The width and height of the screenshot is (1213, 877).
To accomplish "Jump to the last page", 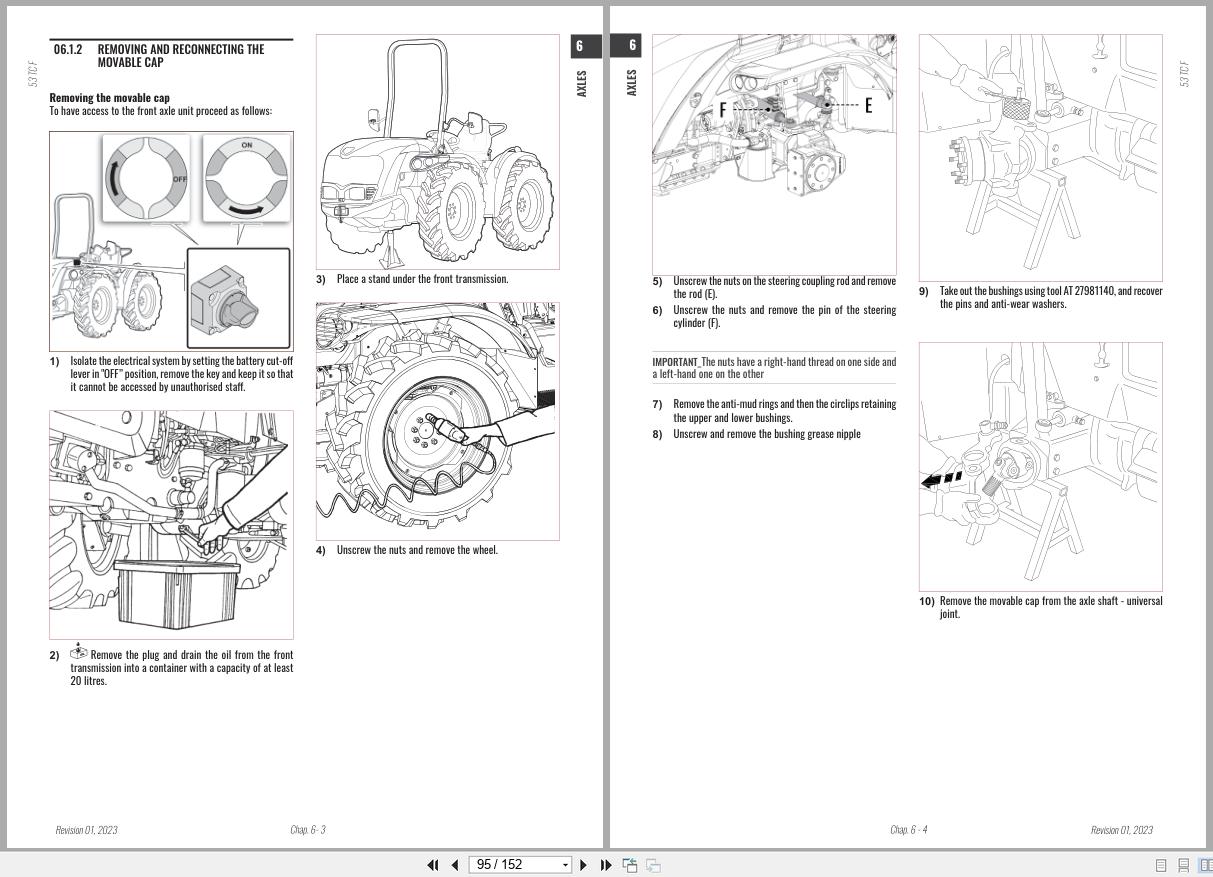I will tap(606, 865).
